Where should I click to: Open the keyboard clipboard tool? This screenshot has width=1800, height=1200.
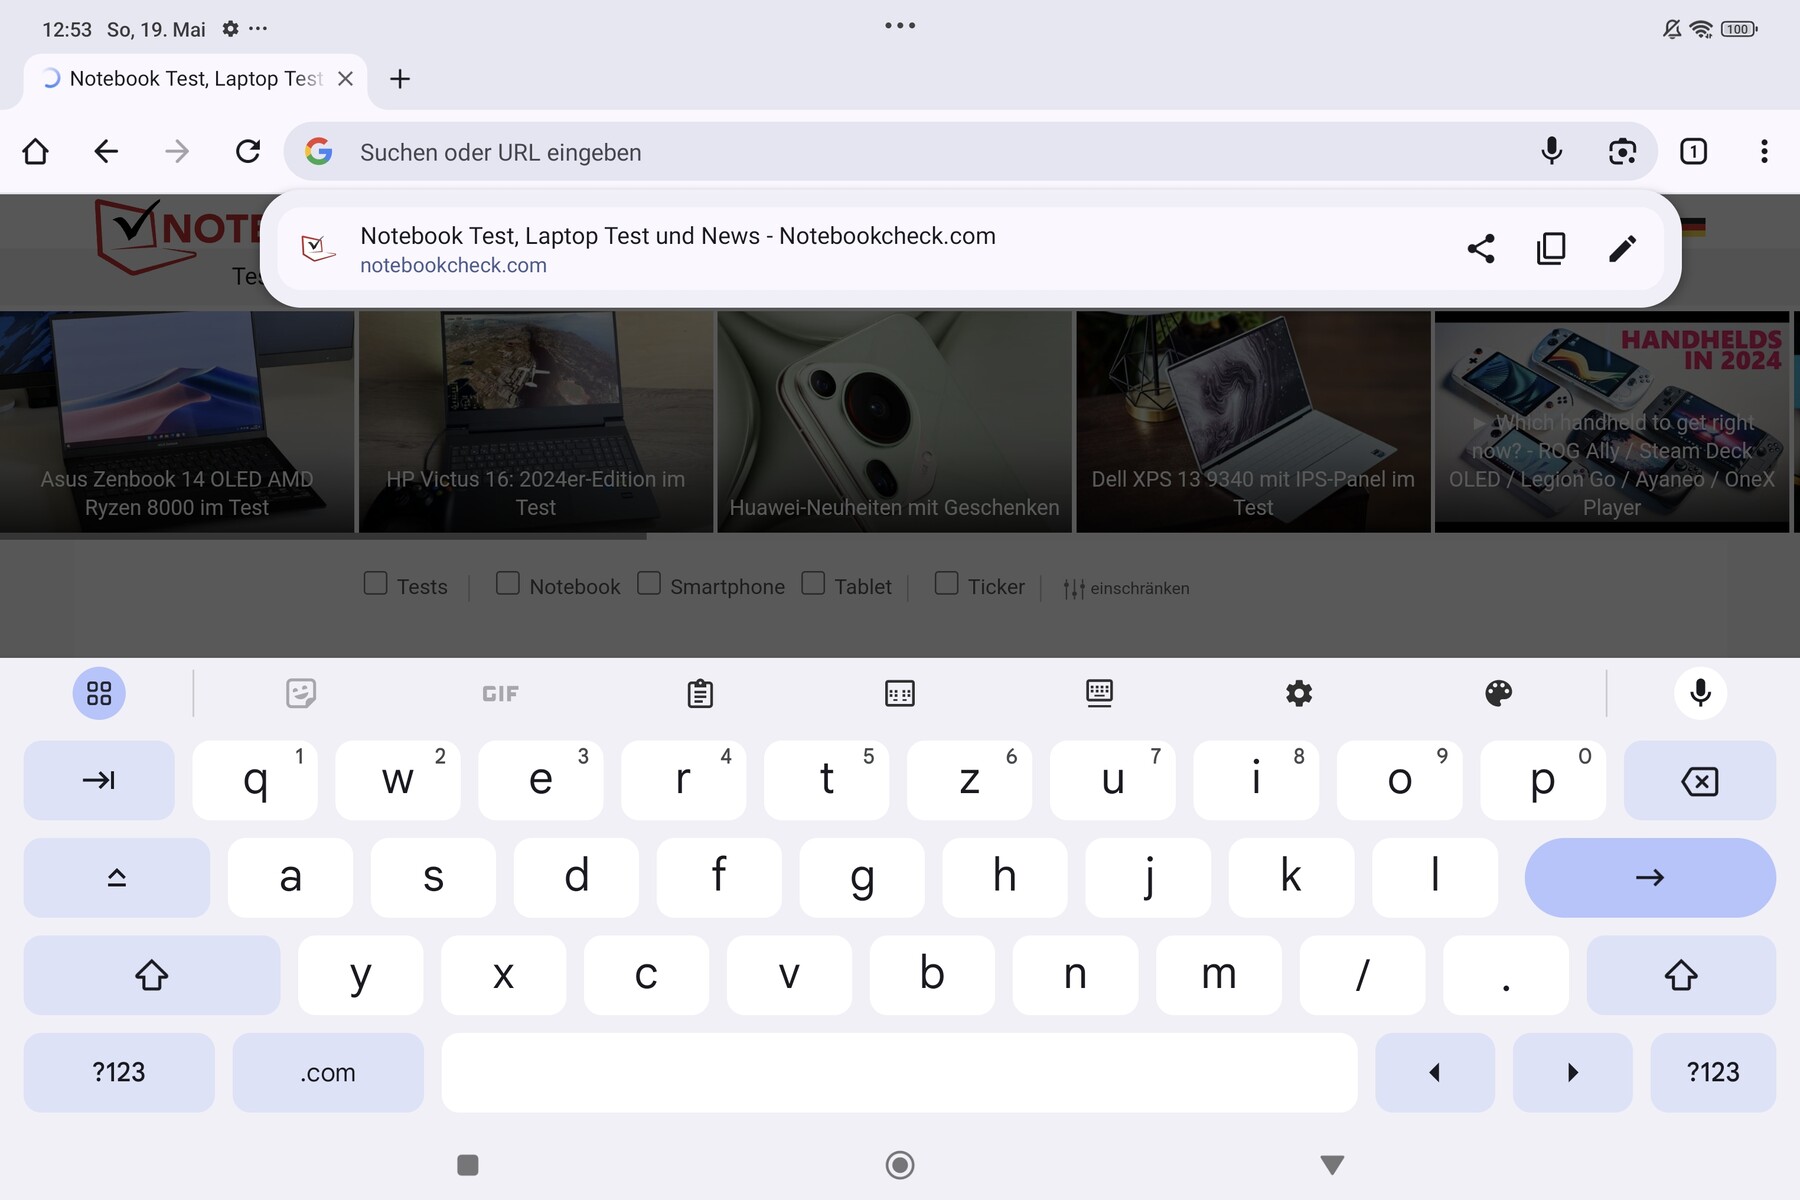pyautogui.click(x=700, y=693)
